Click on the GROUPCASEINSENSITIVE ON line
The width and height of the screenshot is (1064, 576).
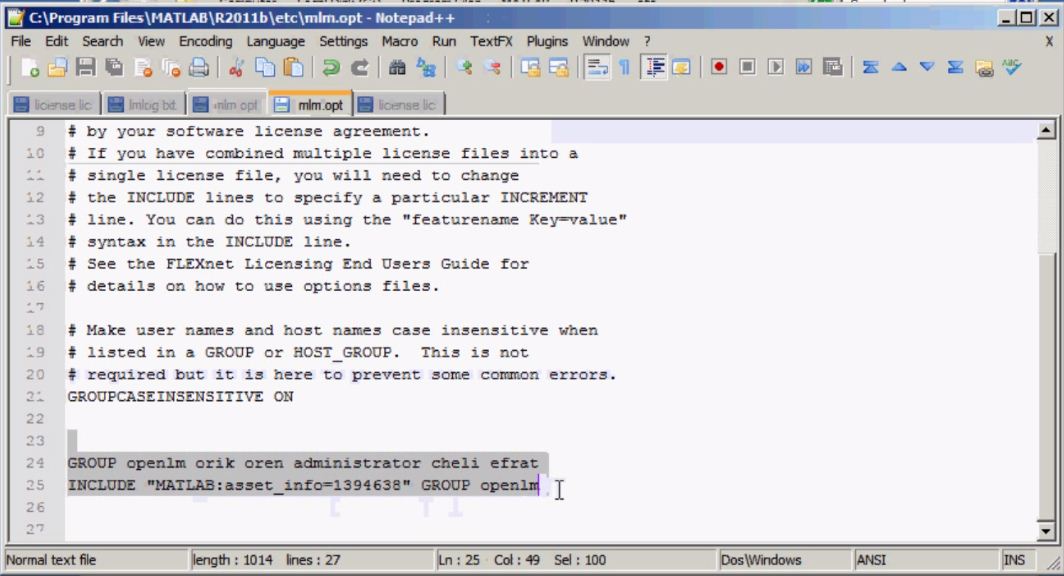click(180, 396)
